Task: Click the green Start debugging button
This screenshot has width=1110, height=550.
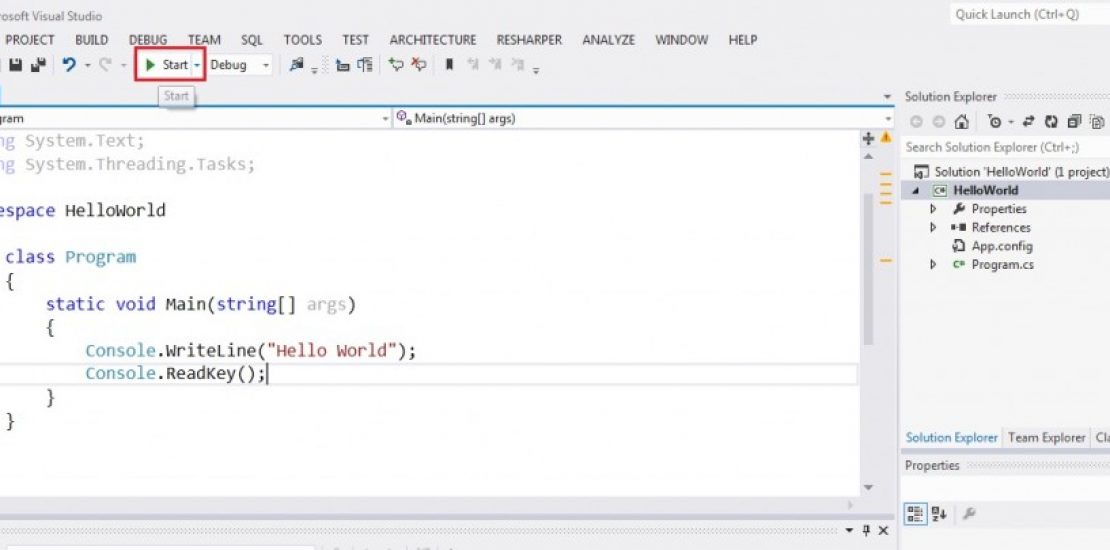Action: [166, 65]
